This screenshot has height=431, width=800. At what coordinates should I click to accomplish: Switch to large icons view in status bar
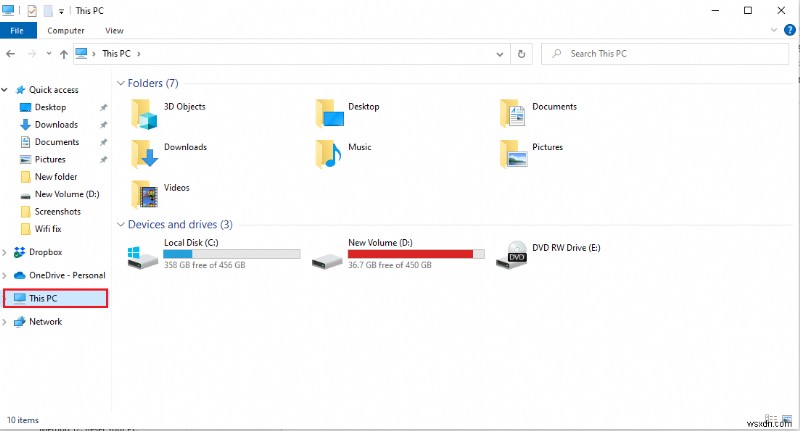[787, 419]
